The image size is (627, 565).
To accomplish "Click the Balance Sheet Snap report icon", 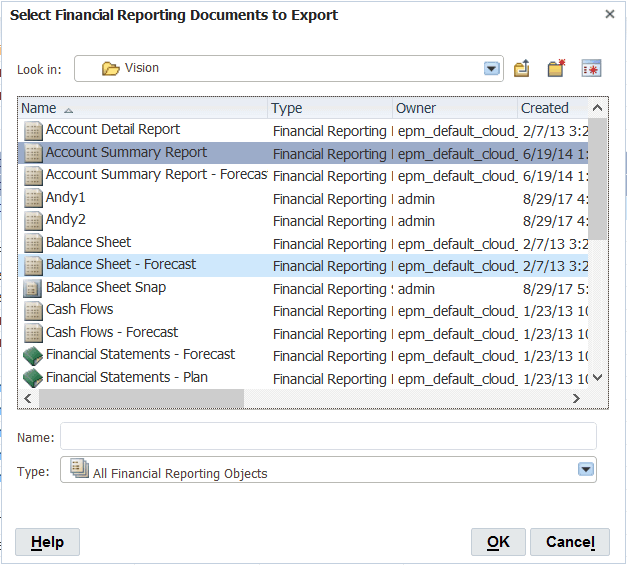I will pos(33,288).
